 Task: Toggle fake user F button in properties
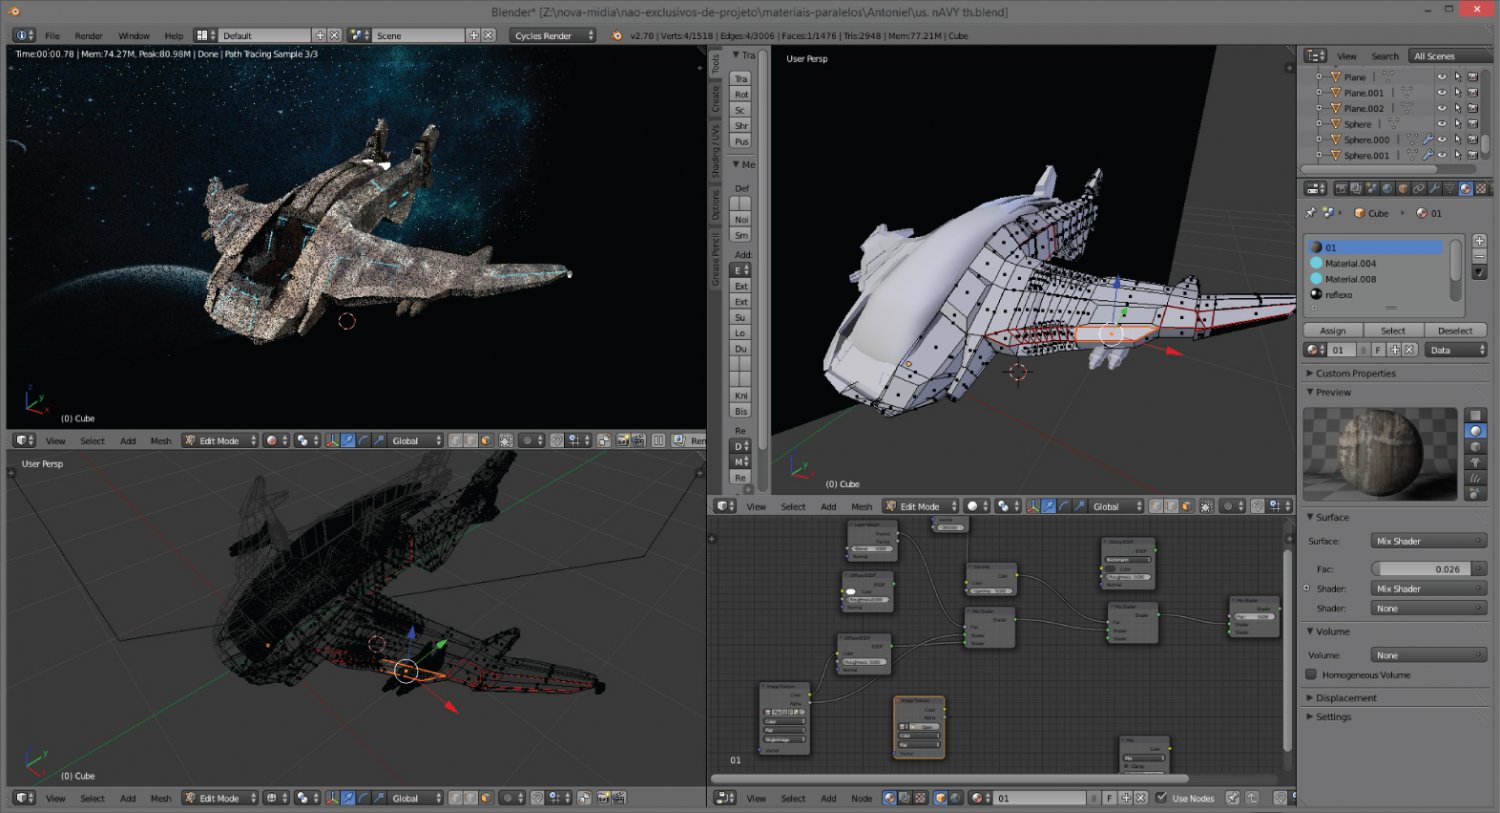[x=1378, y=350]
